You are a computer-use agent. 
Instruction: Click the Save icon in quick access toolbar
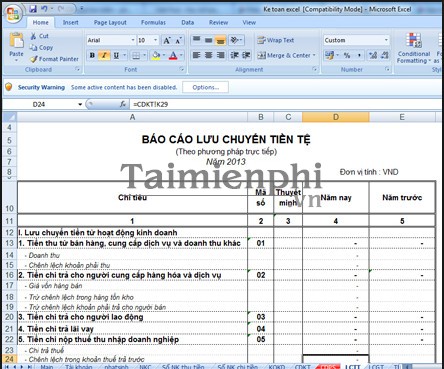pyautogui.click(x=33, y=9)
